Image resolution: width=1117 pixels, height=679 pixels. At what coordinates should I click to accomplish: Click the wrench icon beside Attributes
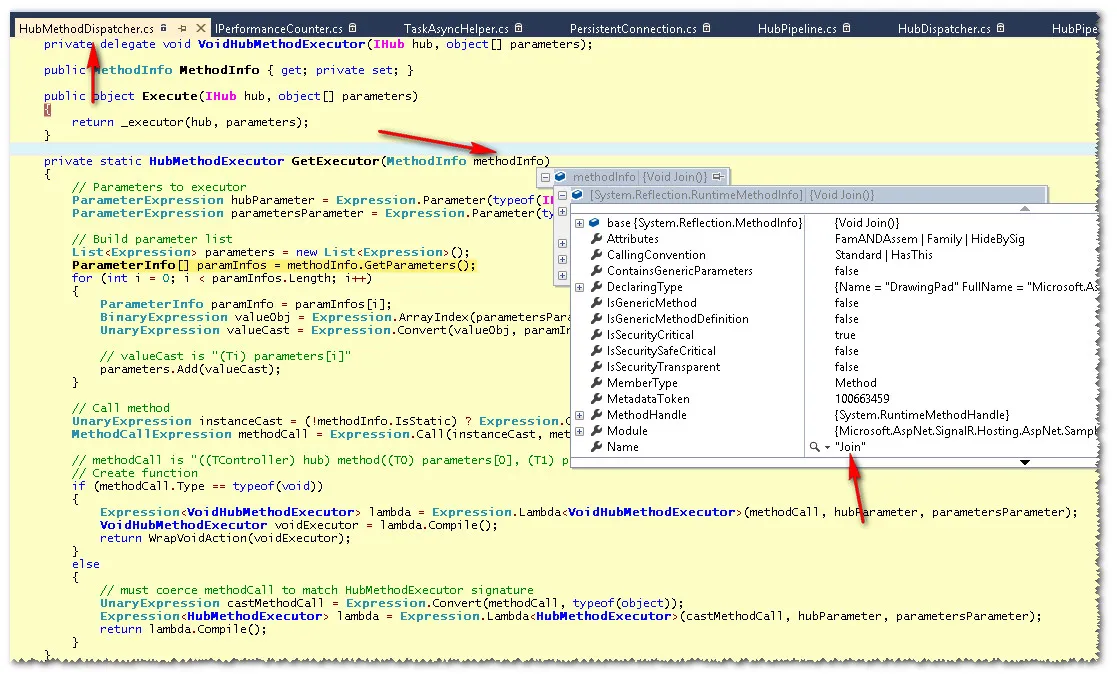(596, 239)
